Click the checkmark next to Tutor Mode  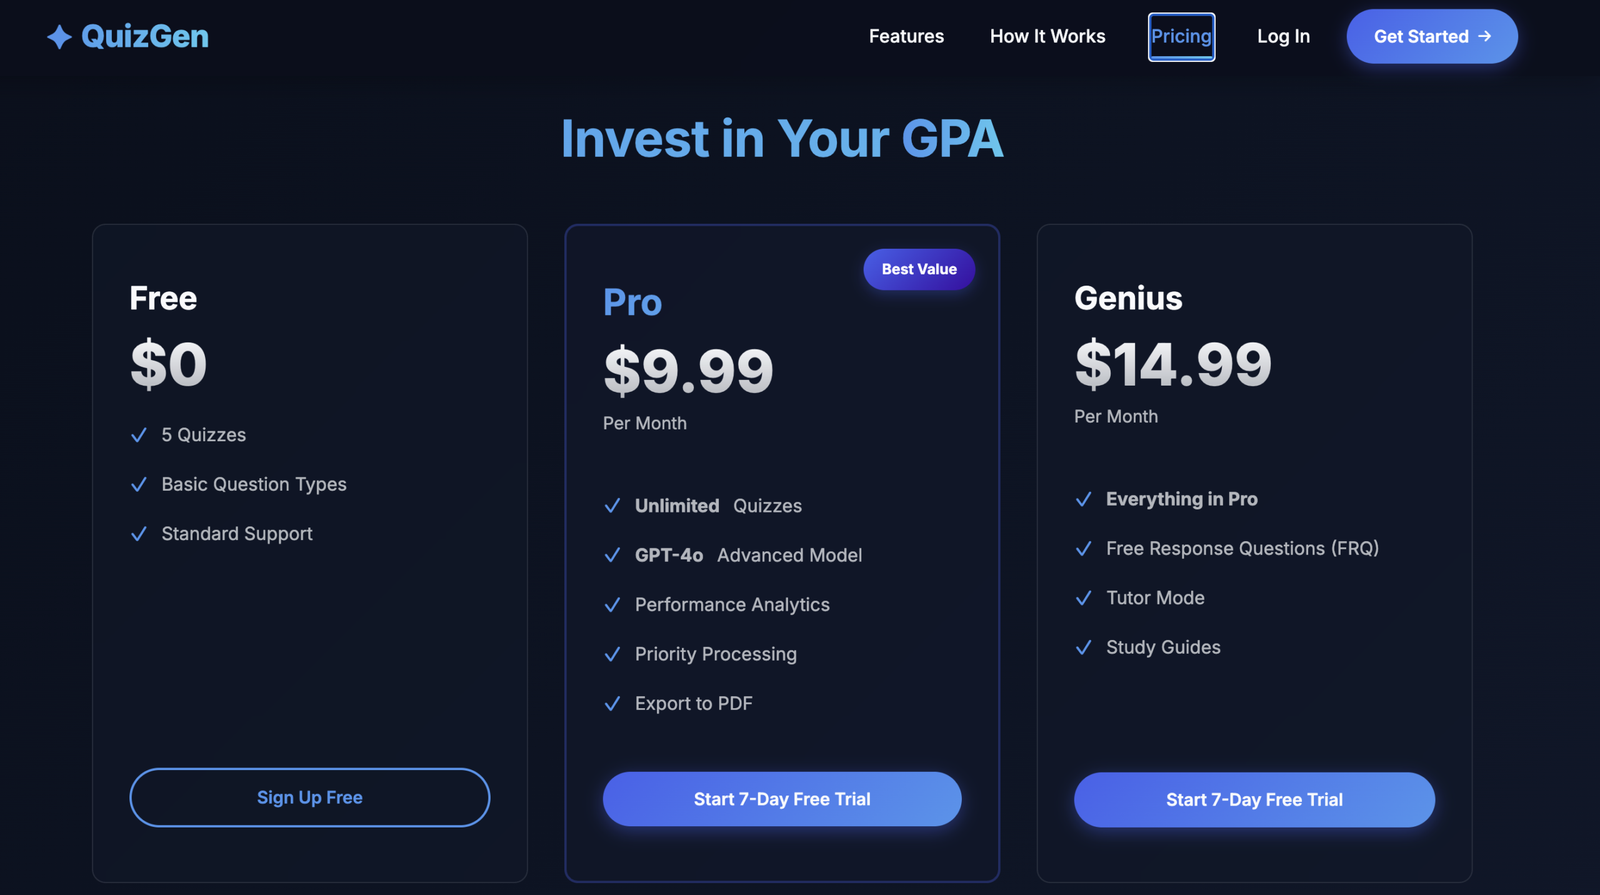1083,598
